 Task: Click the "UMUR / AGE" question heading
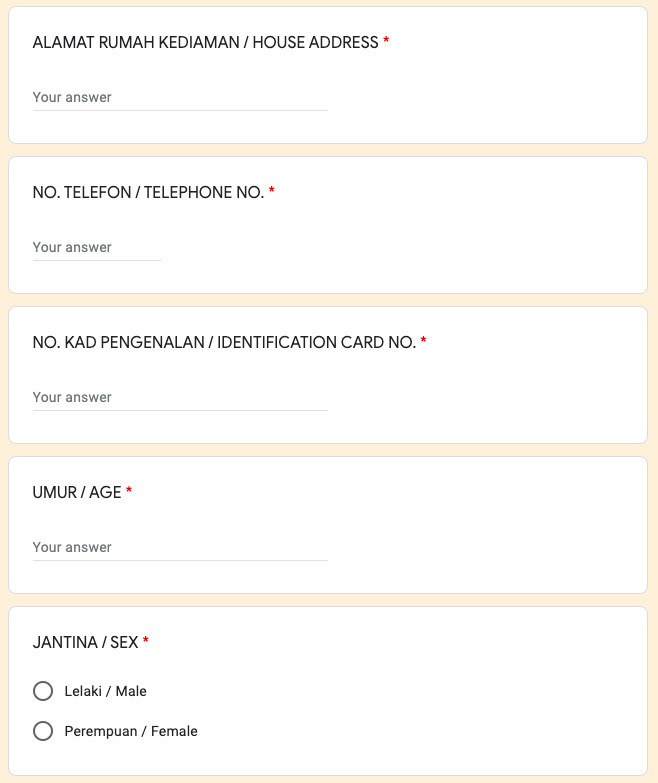point(77,492)
